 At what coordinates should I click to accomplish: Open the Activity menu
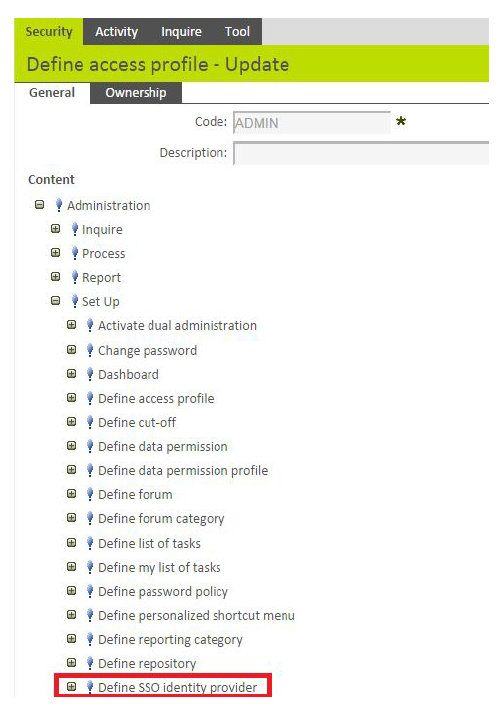(x=116, y=32)
